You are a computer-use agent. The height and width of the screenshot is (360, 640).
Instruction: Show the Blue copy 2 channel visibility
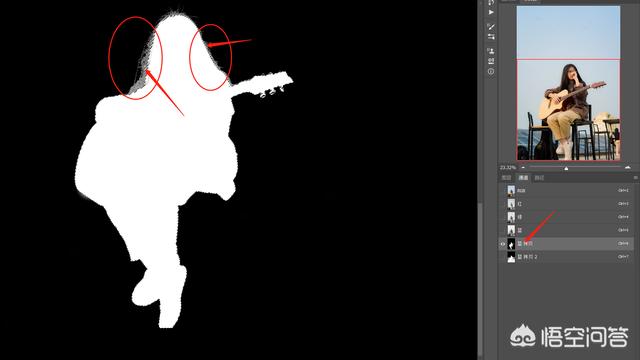tap(503, 257)
